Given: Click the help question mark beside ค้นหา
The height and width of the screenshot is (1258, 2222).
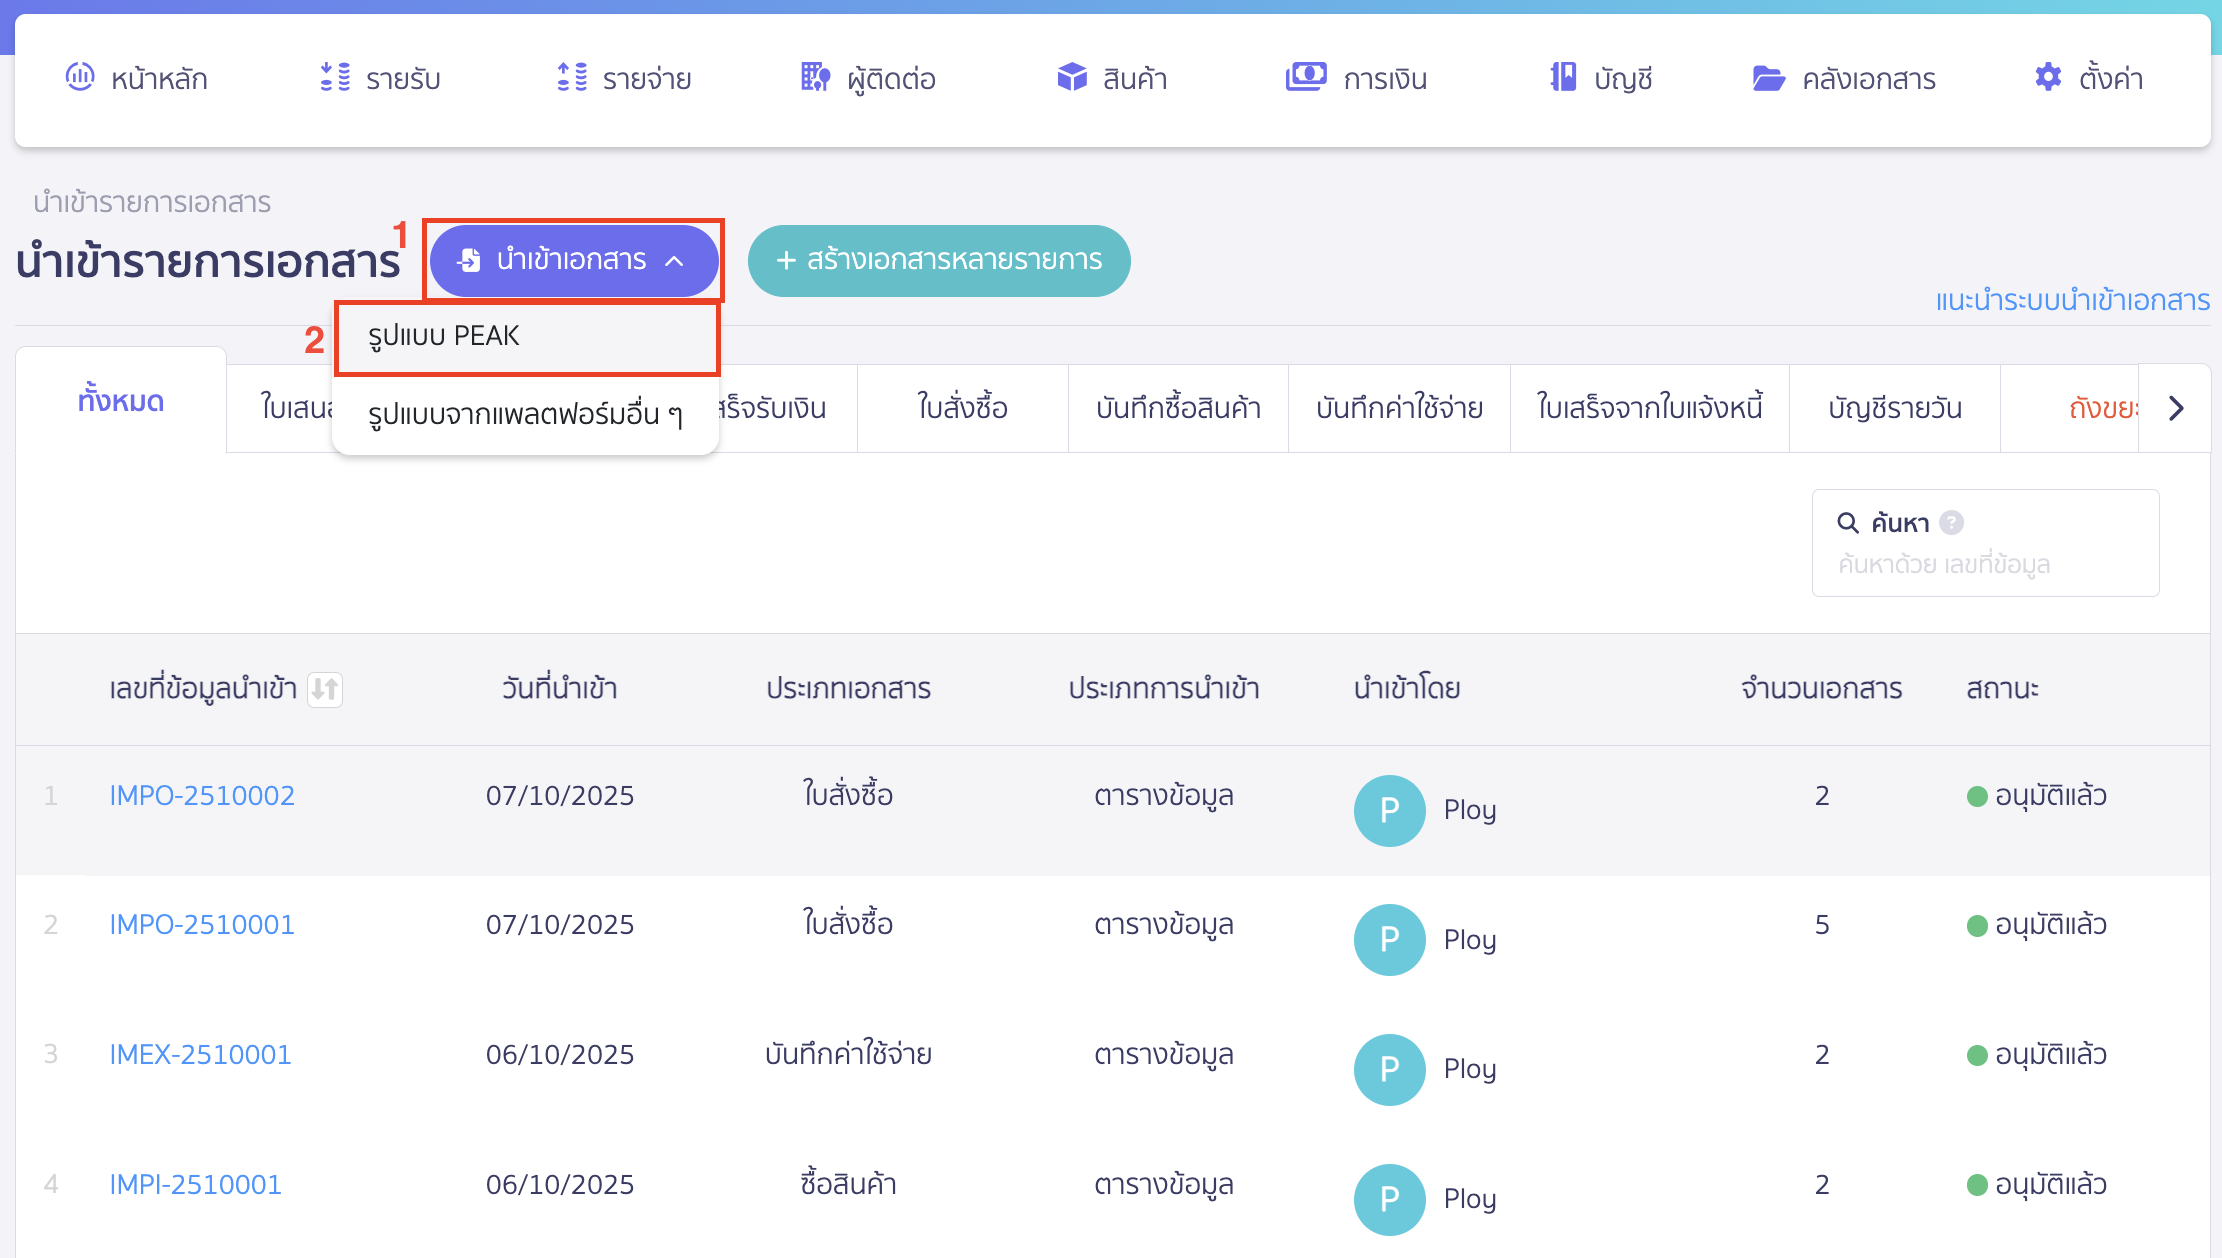Looking at the screenshot, I should 1951,521.
